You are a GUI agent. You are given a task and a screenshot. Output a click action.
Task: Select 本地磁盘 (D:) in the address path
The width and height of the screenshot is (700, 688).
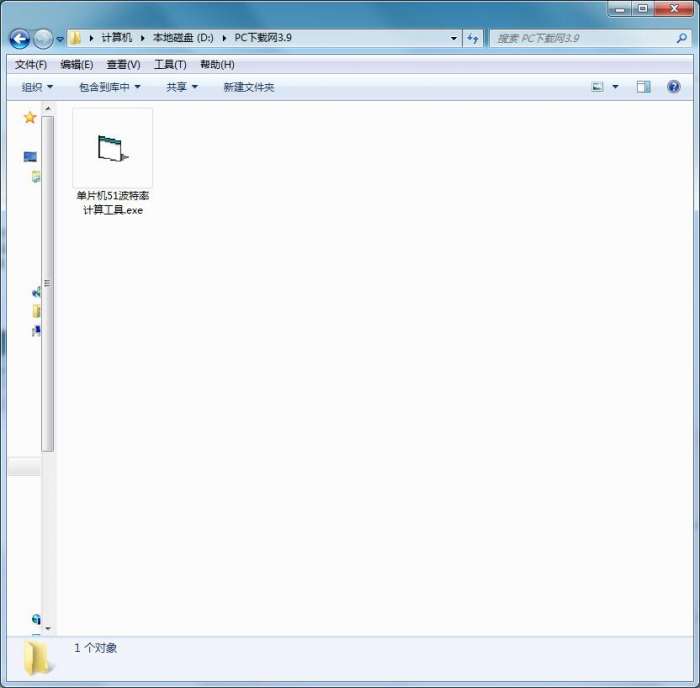click(183, 38)
